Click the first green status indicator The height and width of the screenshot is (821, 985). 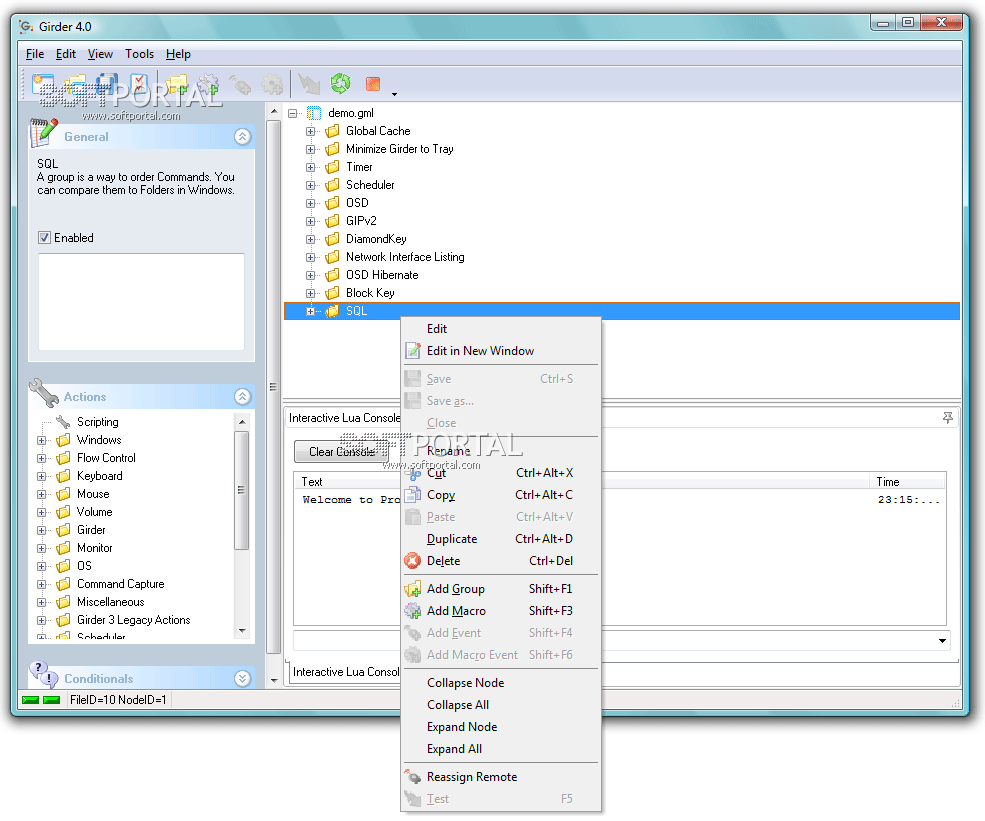click(x=30, y=700)
